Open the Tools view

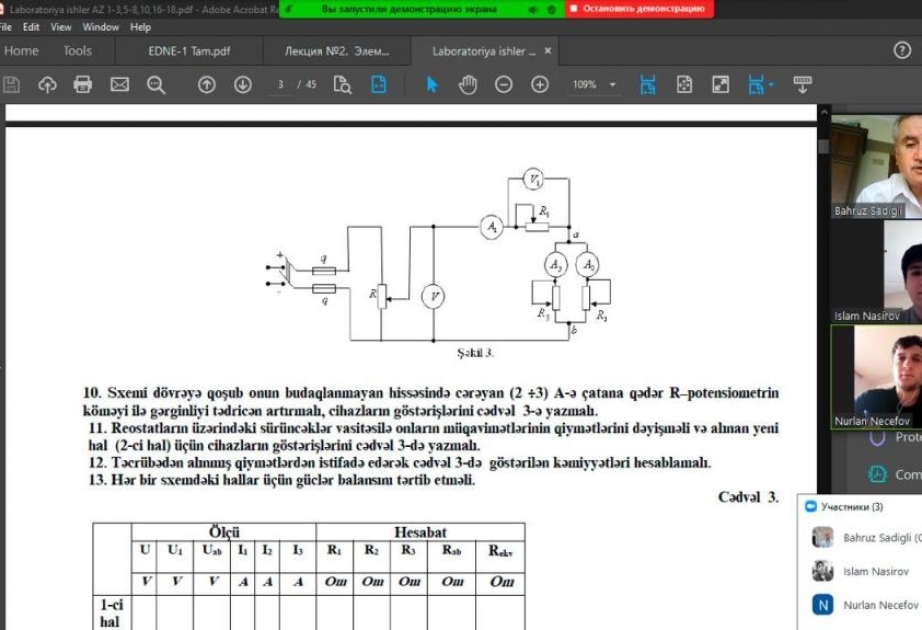coord(78,51)
